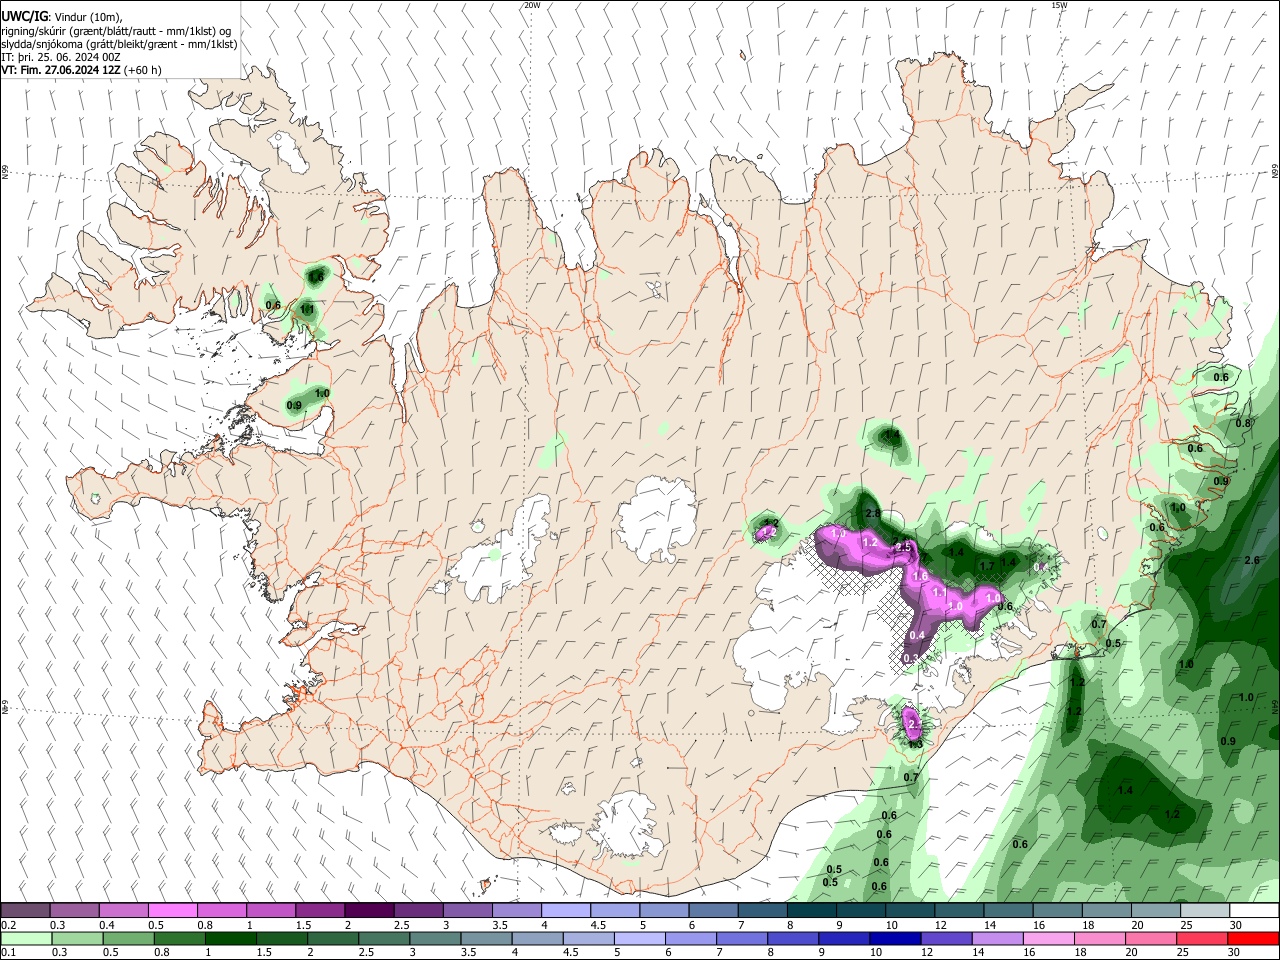Click the '0.1' label under the rain legend
Viewport: 1280px width, 960px height.
pyautogui.click(x=7, y=952)
